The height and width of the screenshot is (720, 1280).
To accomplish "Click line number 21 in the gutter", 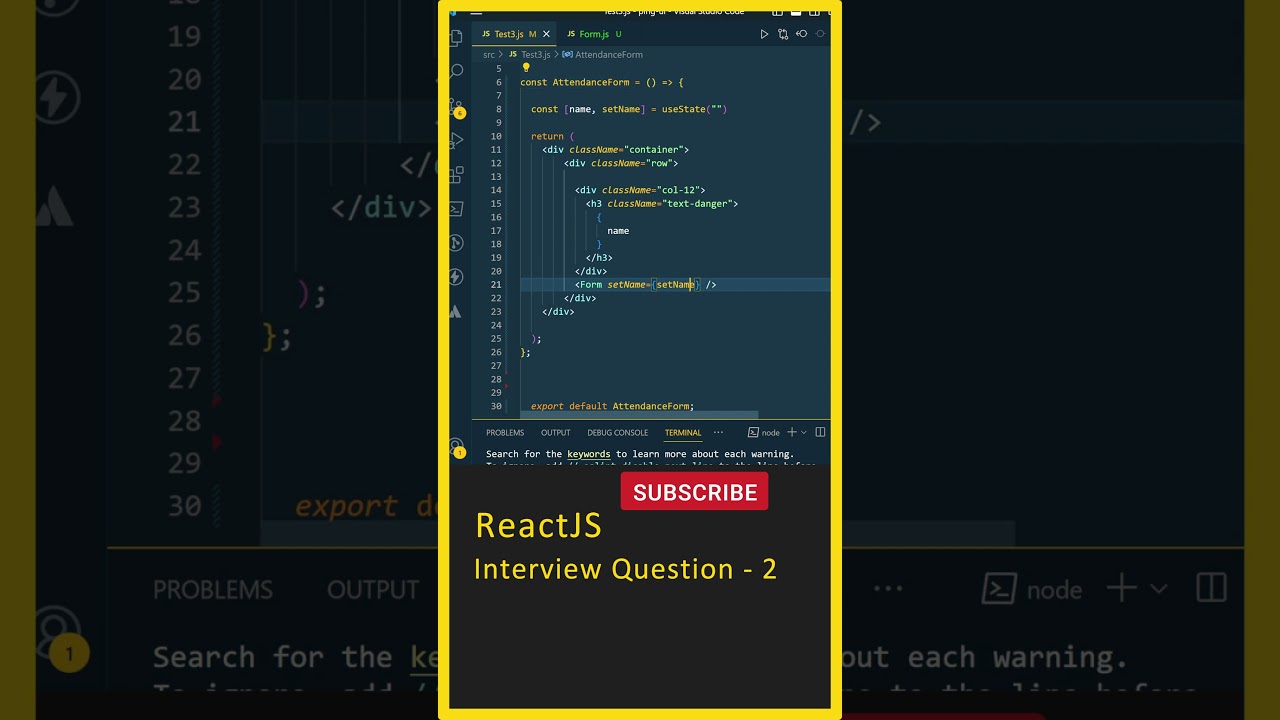I will (496, 285).
